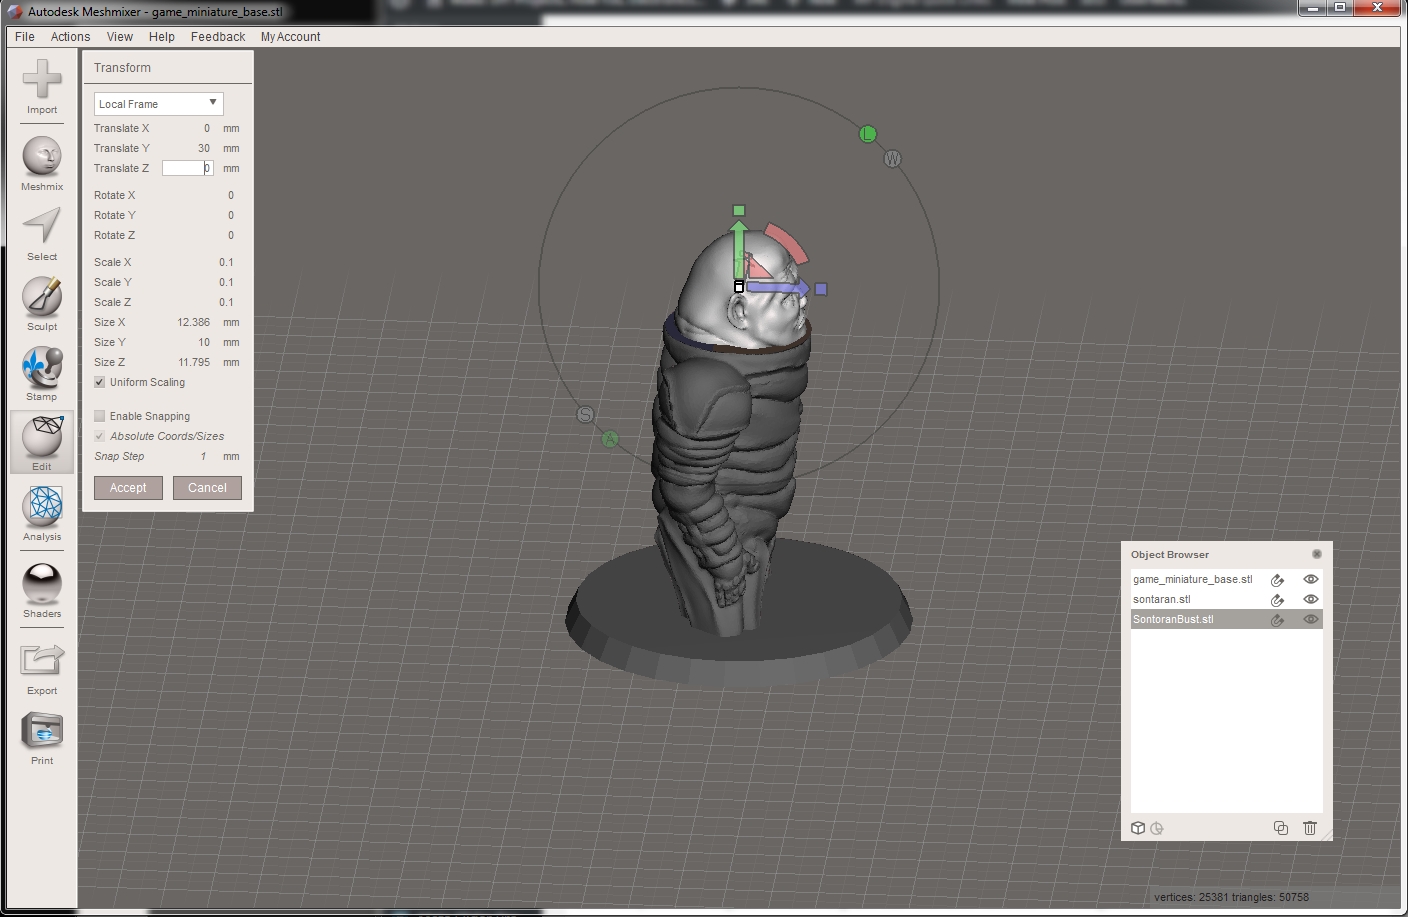This screenshot has height=917, width=1408.
Task: Select game_miniature_base.stl in Object Browser
Action: [1193, 579]
